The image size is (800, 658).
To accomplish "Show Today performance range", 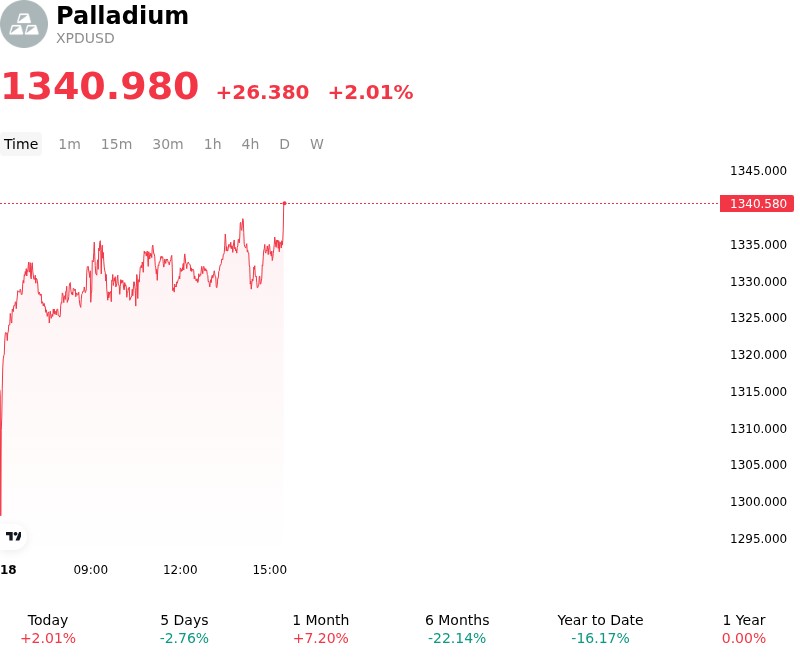I will 48,629.
